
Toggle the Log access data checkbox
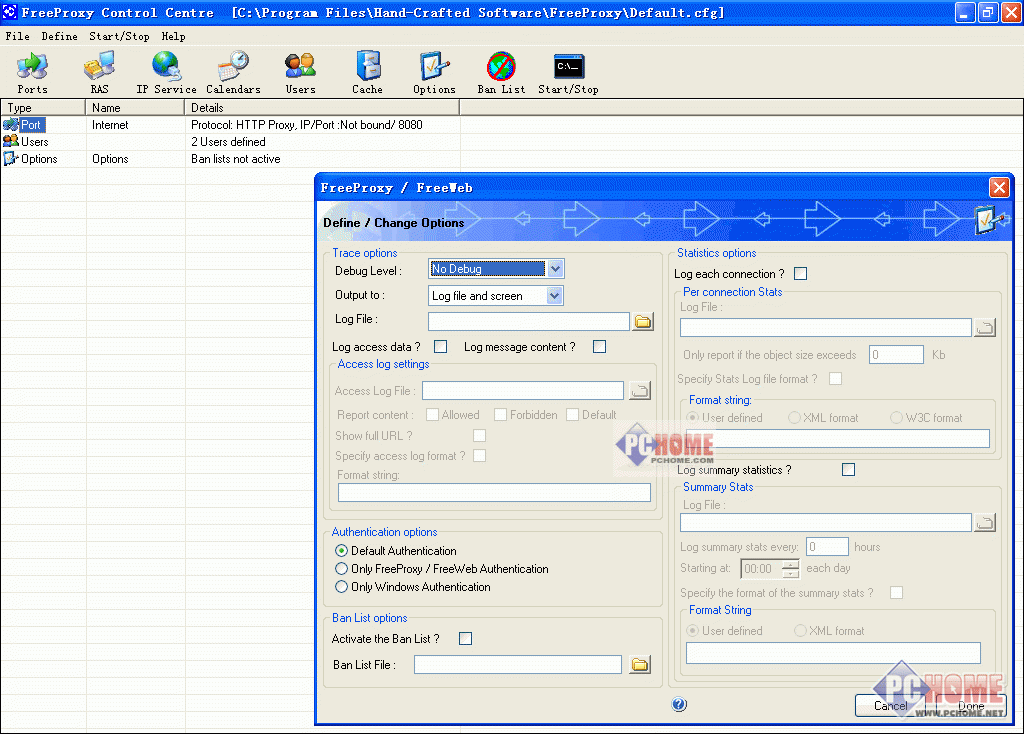coord(441,347)
